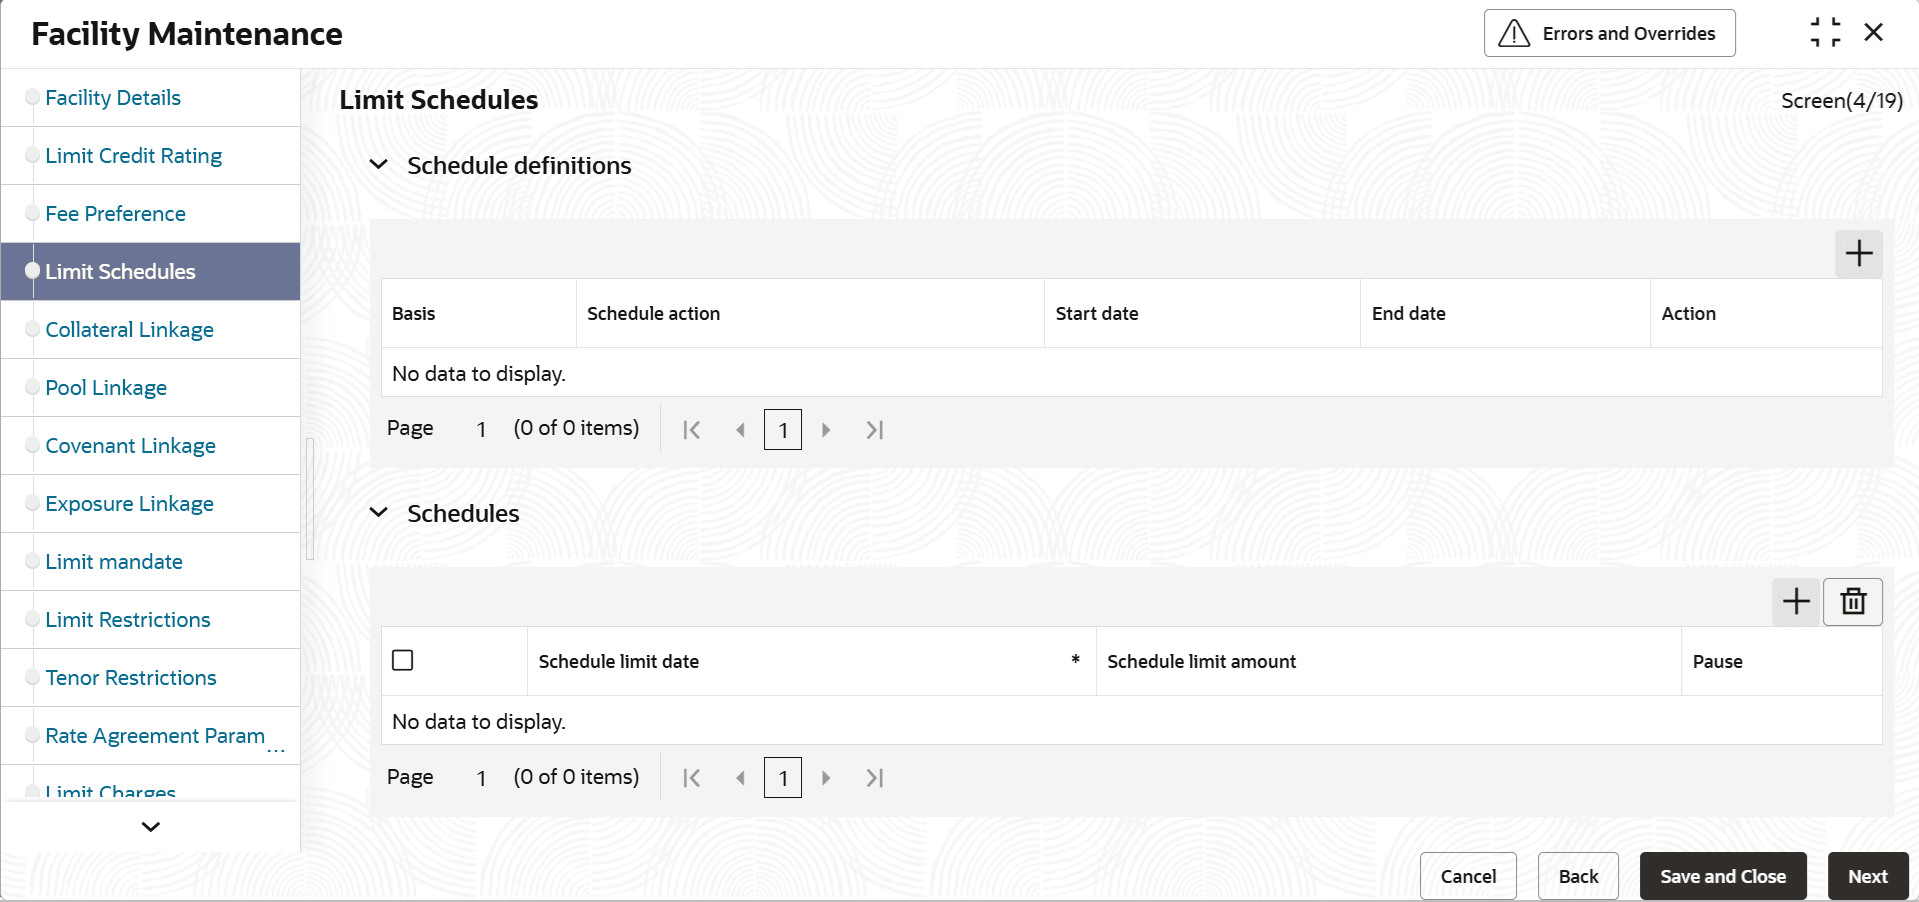Collapse the Schedules section
This screenshot has height=902, width=1919.
click(378, 513)
